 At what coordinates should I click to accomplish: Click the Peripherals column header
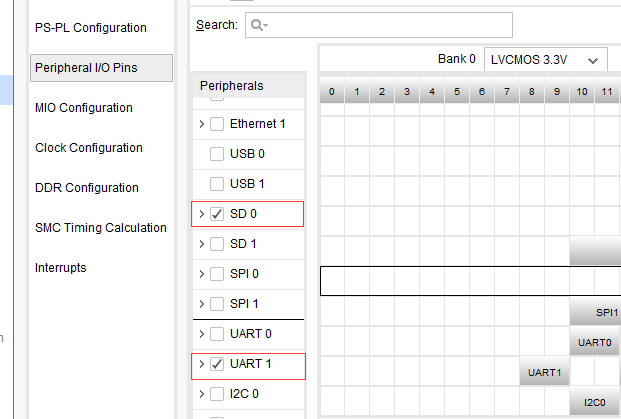tap(248, 86)
